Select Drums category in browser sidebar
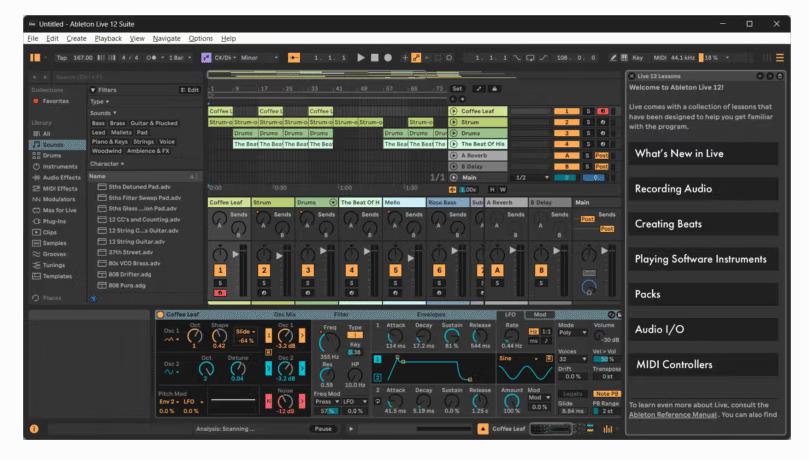 [46, 156]
